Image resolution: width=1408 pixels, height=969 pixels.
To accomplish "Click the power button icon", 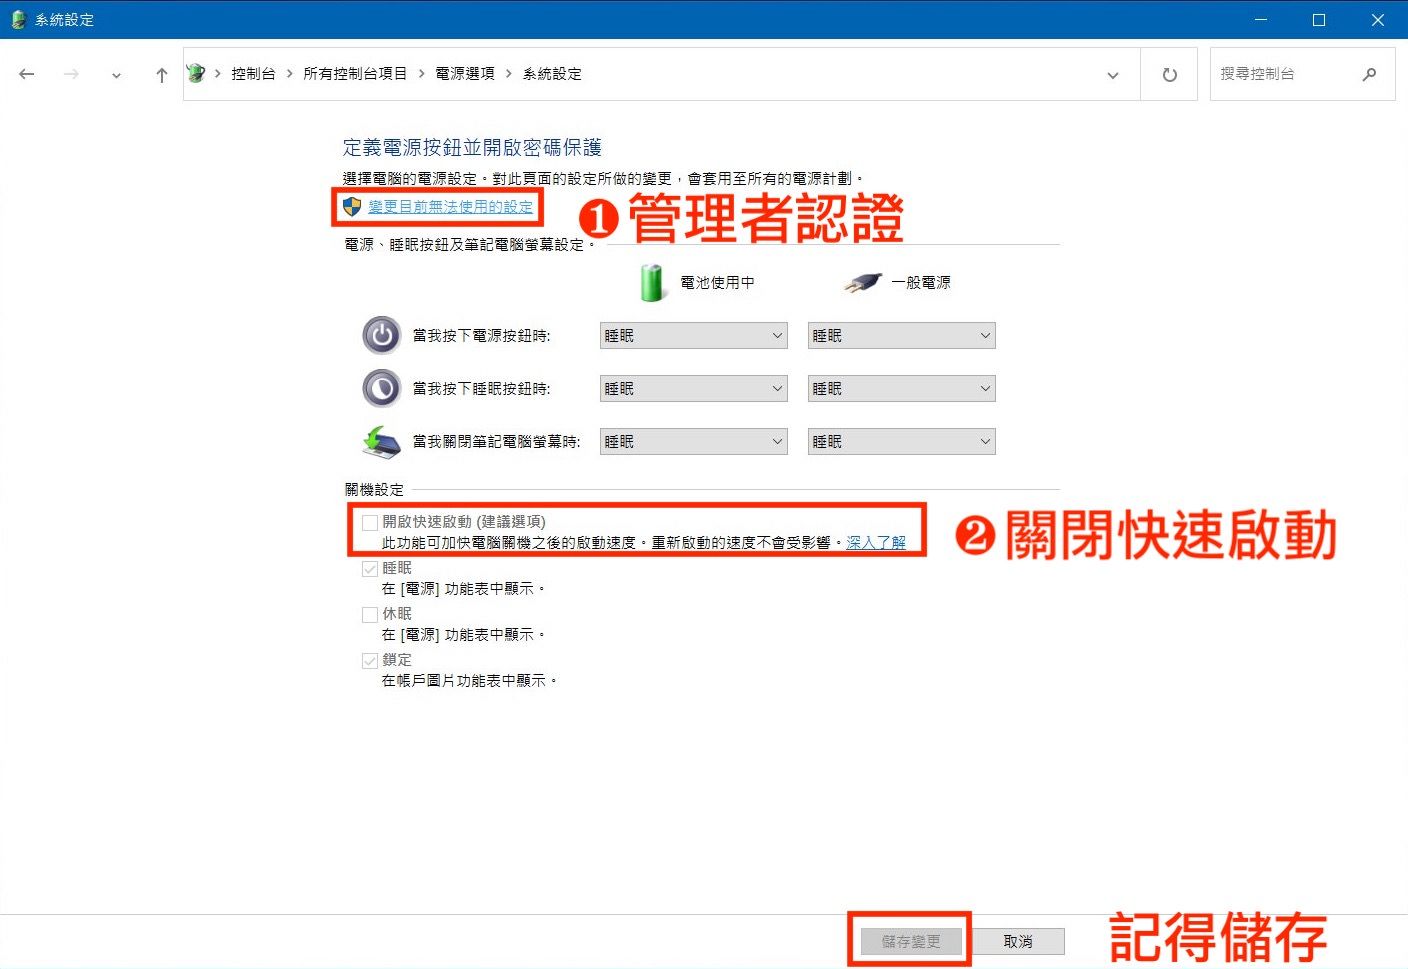I will point(381,336).
